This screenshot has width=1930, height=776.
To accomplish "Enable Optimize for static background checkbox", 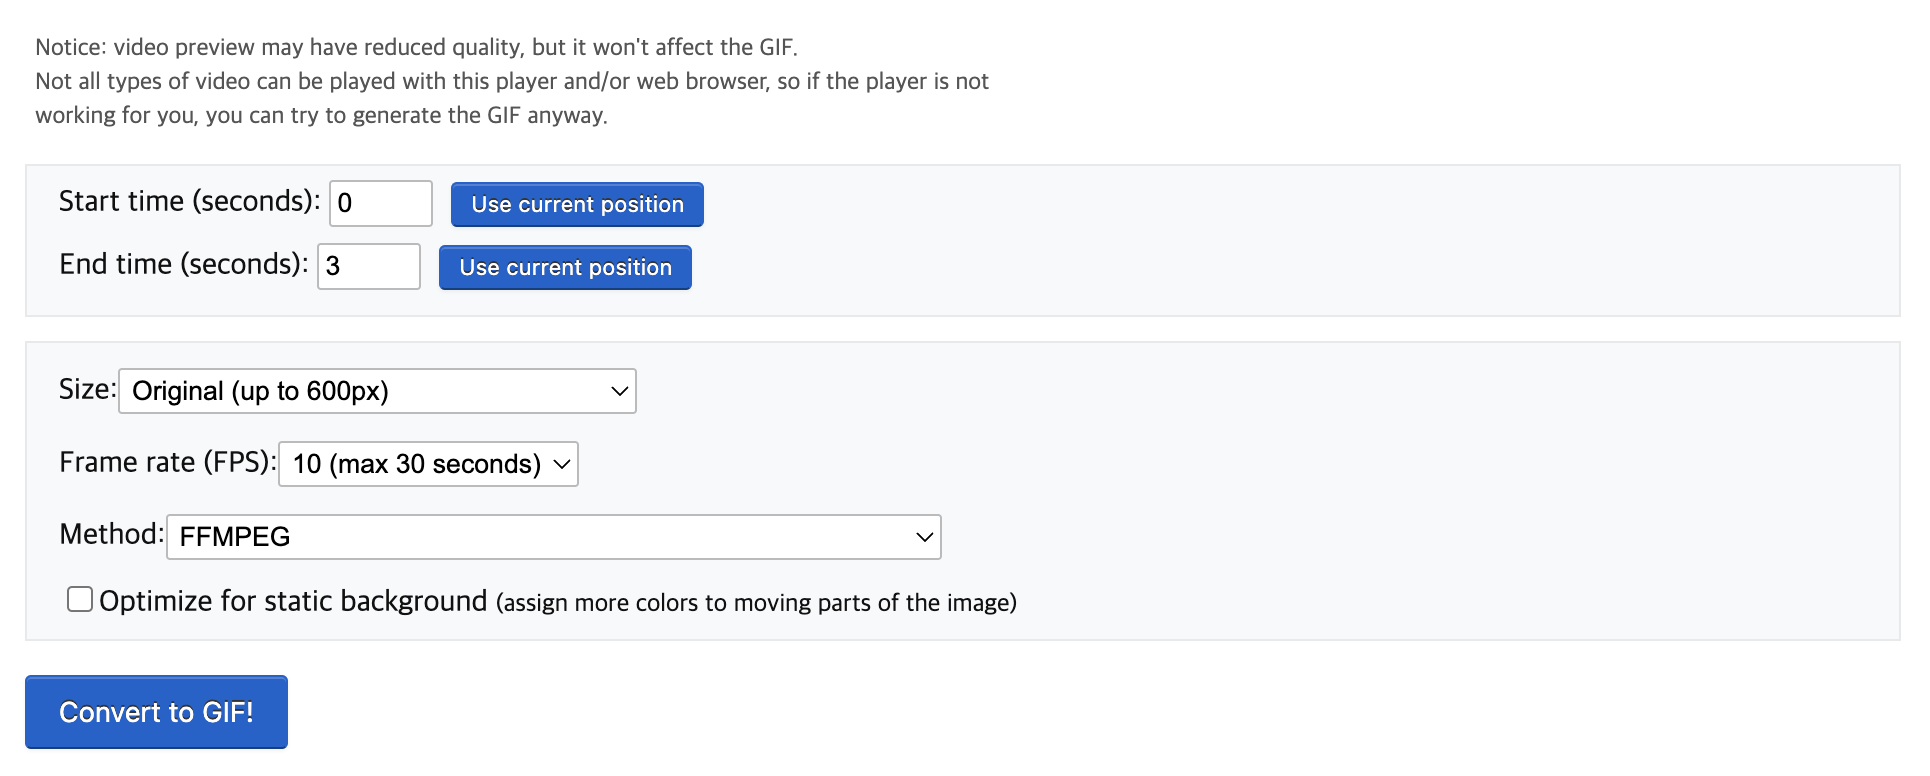I will 80,600.
